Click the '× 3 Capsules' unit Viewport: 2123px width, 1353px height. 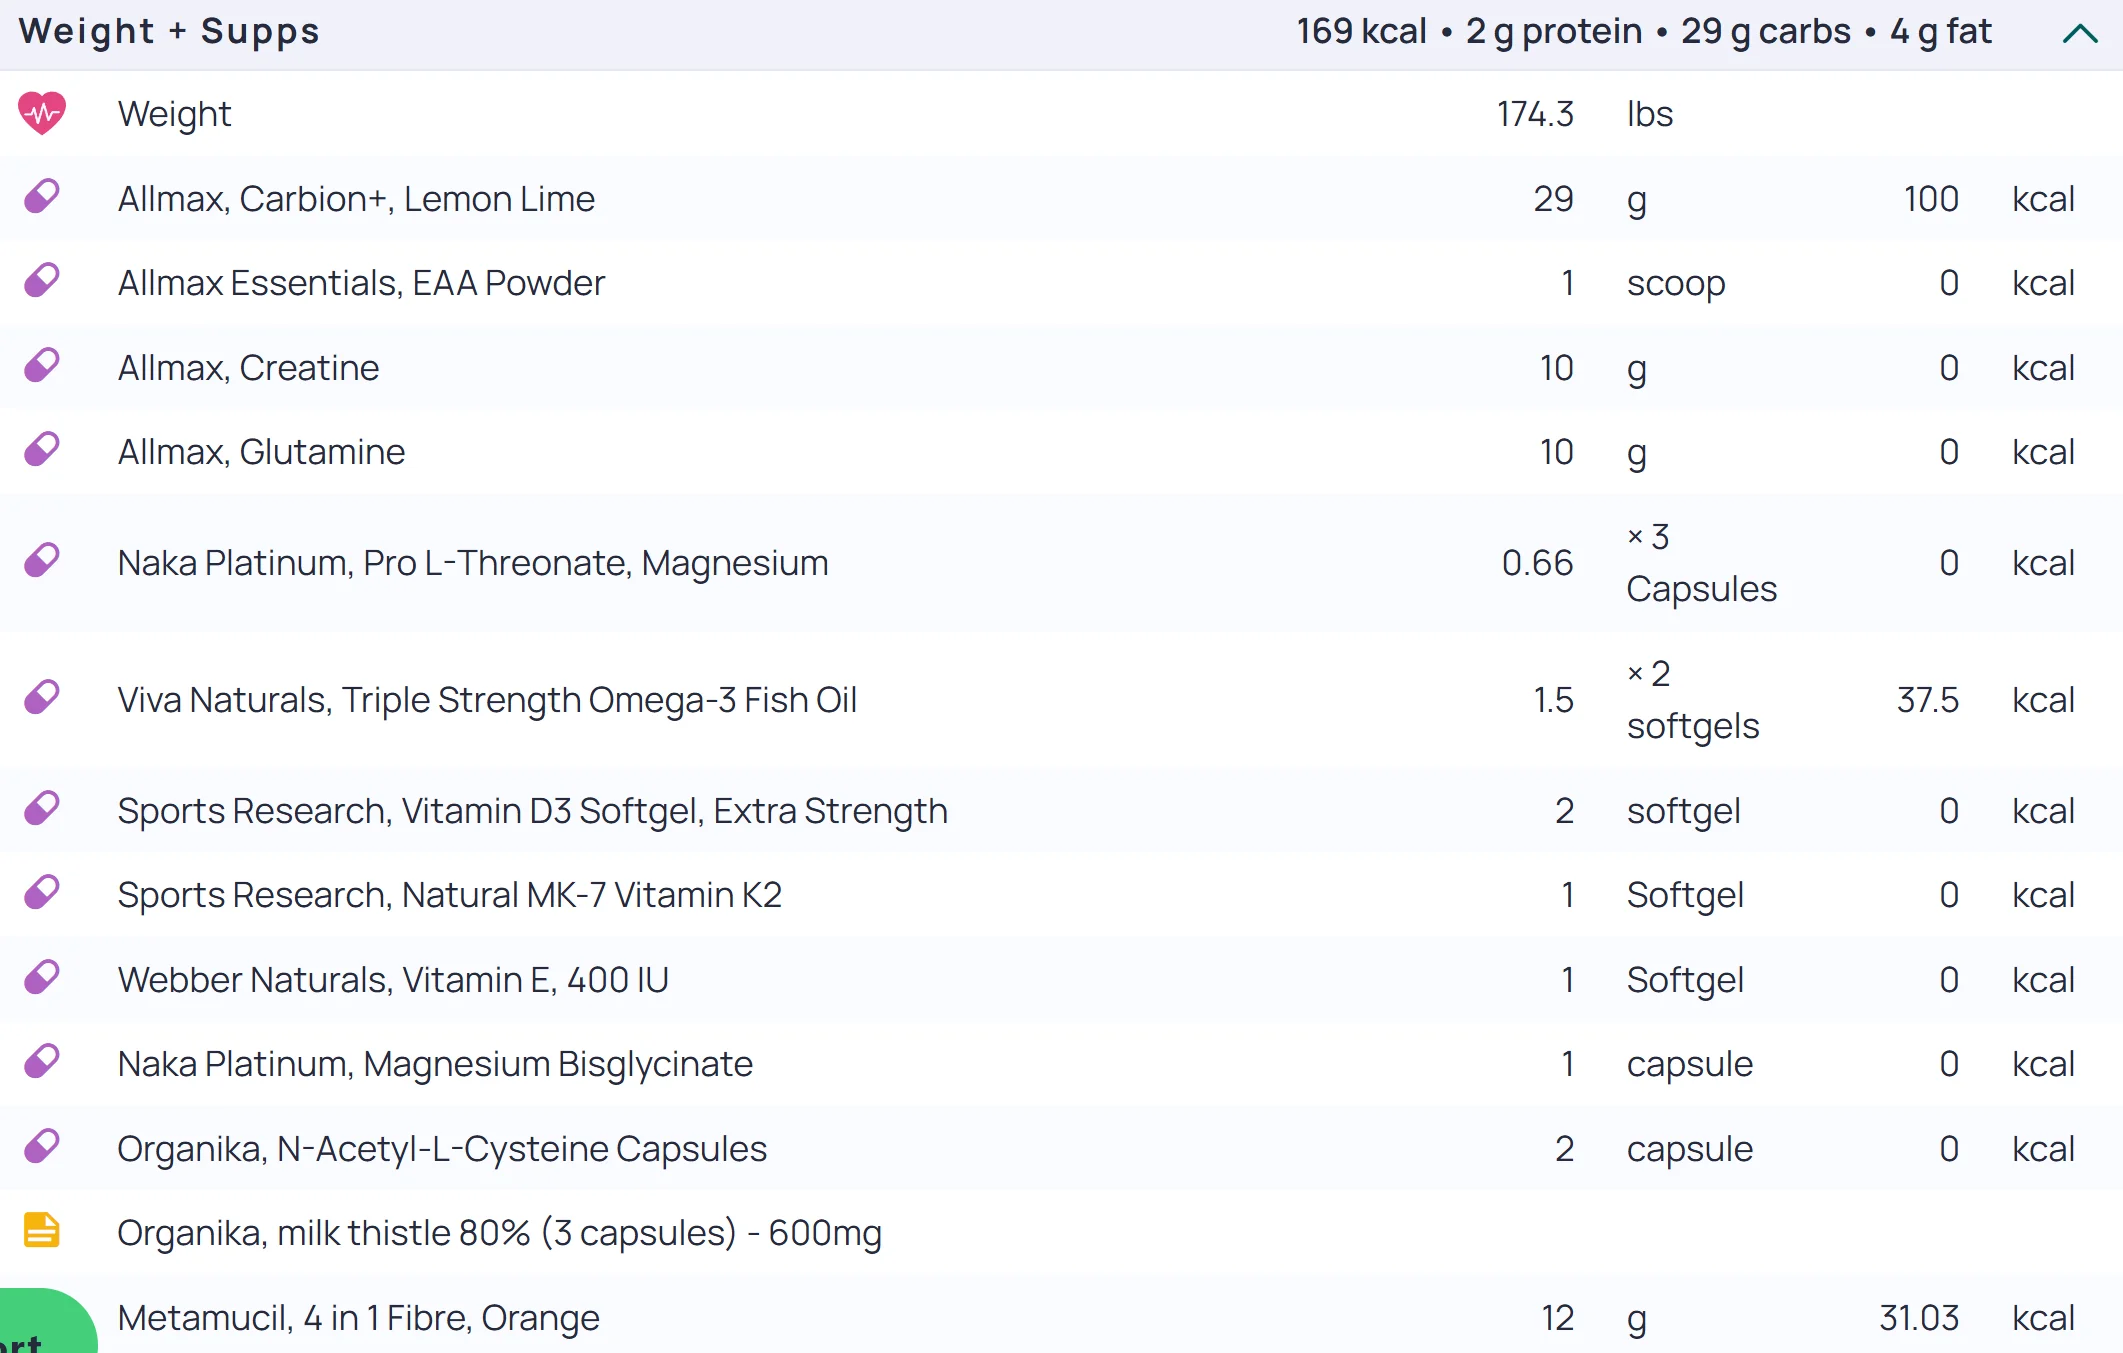click(x=1702, y=563)
